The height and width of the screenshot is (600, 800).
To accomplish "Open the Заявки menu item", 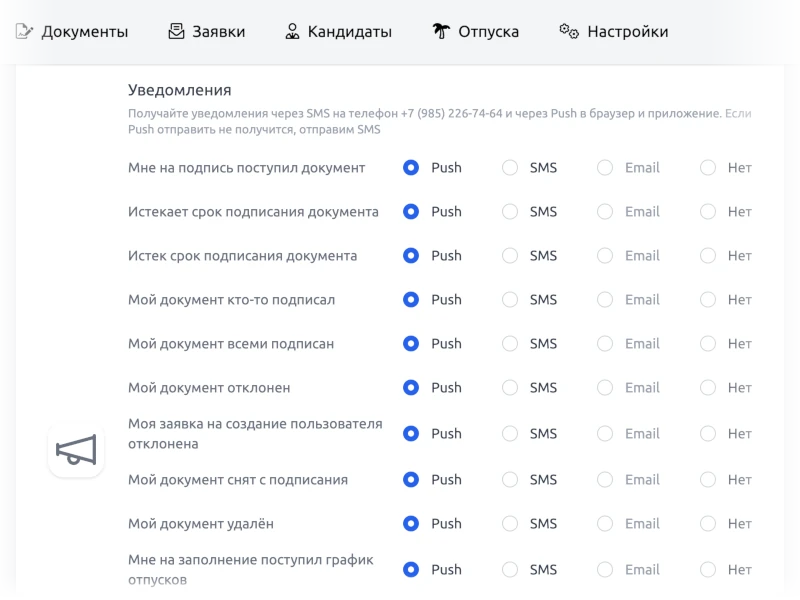I will click(x=220, y=31).
